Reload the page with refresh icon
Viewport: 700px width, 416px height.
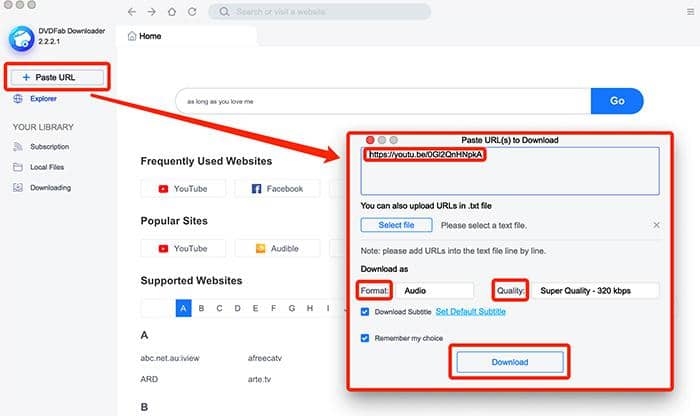(x=192, y=12)
